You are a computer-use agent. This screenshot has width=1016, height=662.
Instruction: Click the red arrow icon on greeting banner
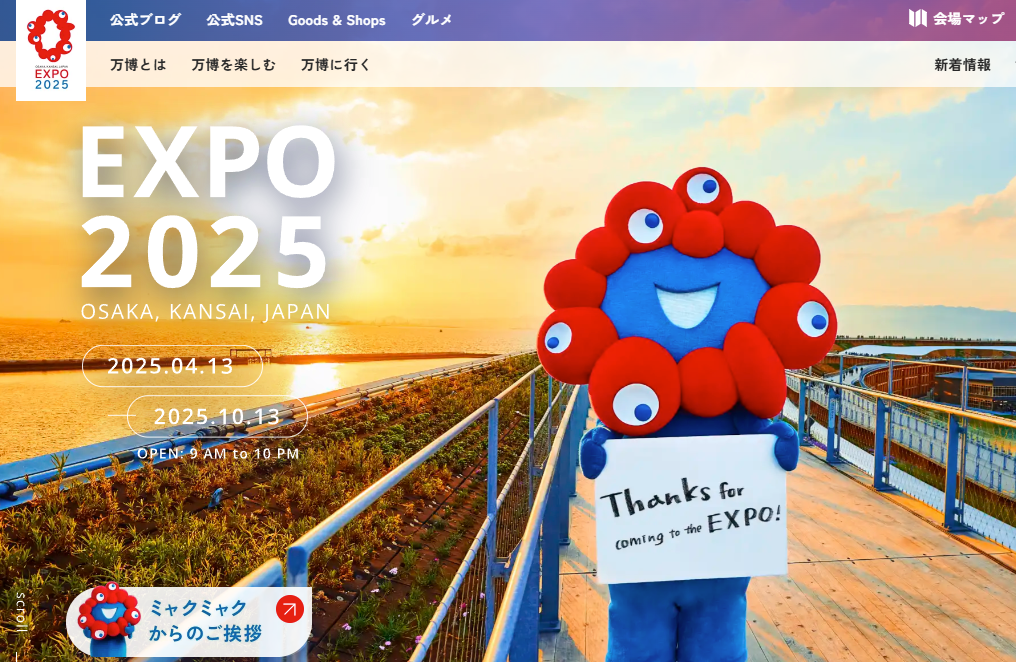(289, 609)
